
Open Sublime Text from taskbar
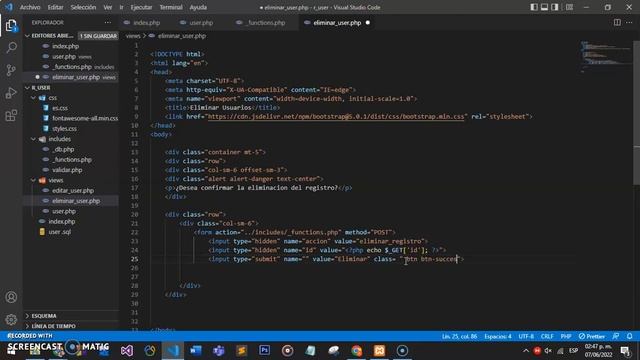(x=242, y=351)
